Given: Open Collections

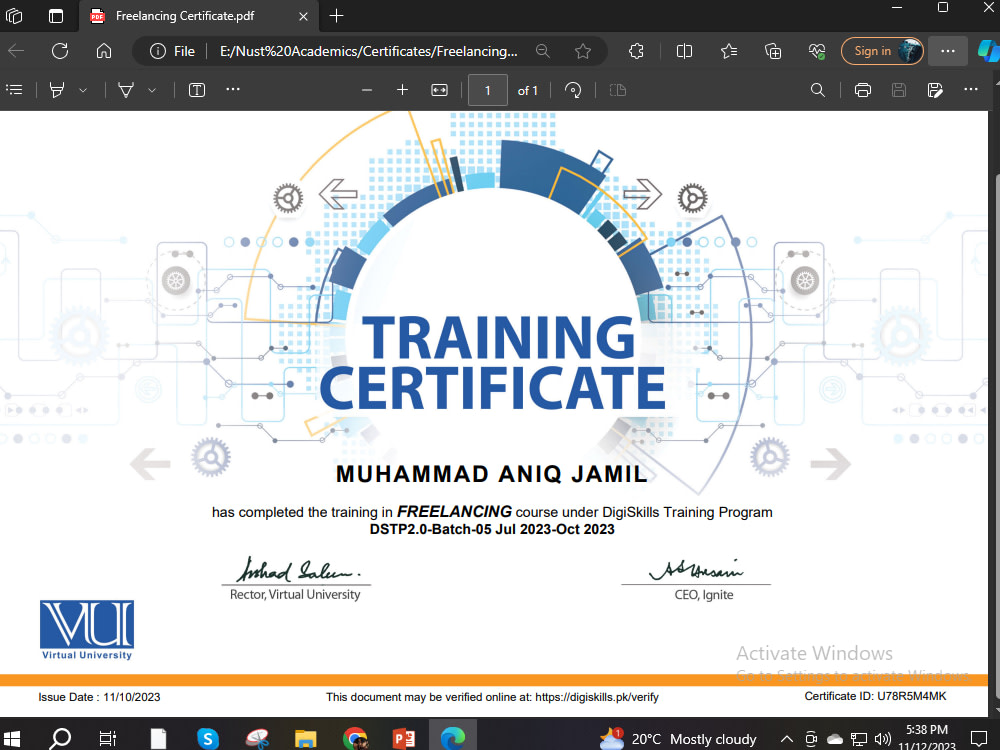Looking at the screenshot, I should tap(773, 51).
